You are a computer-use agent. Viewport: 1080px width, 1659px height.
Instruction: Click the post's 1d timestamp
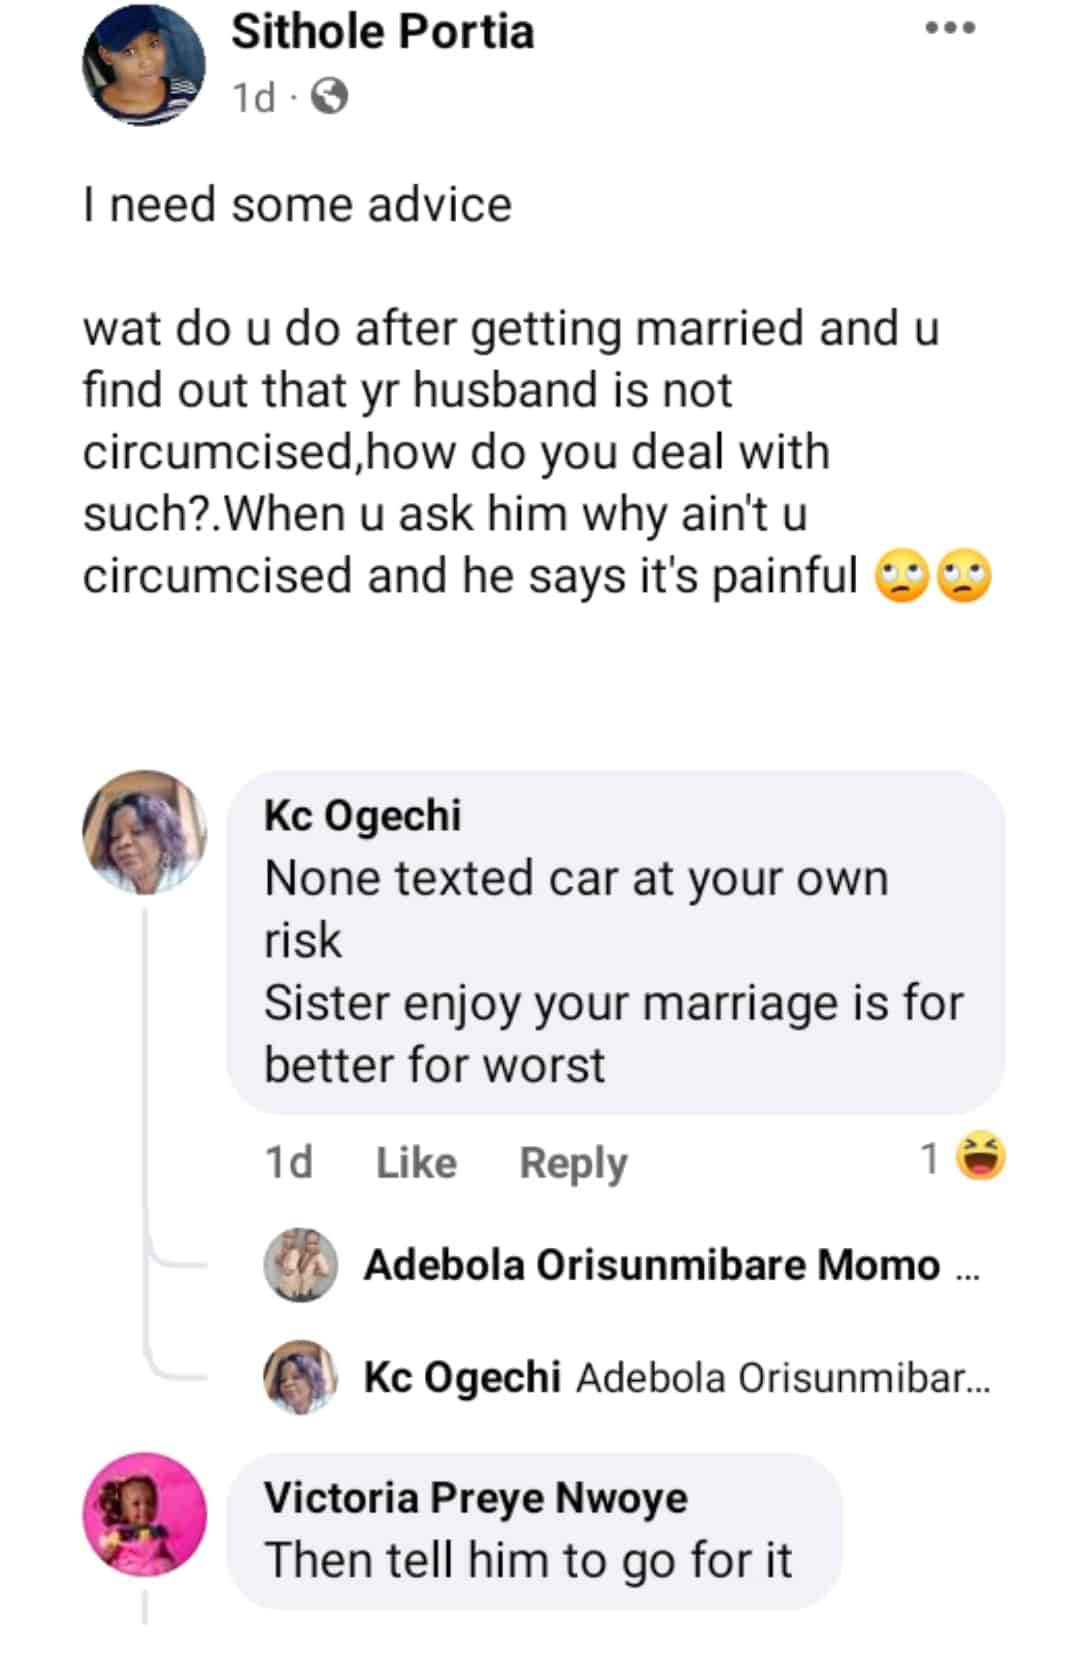[x=253, y=98]
